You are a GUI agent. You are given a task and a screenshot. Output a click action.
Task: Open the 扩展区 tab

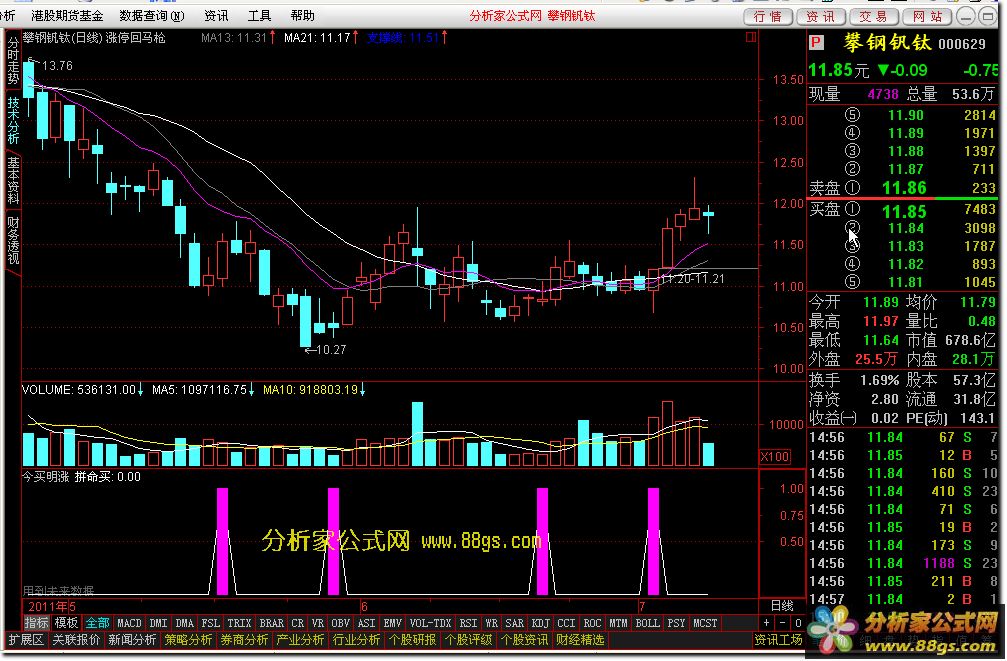[26, 639]
